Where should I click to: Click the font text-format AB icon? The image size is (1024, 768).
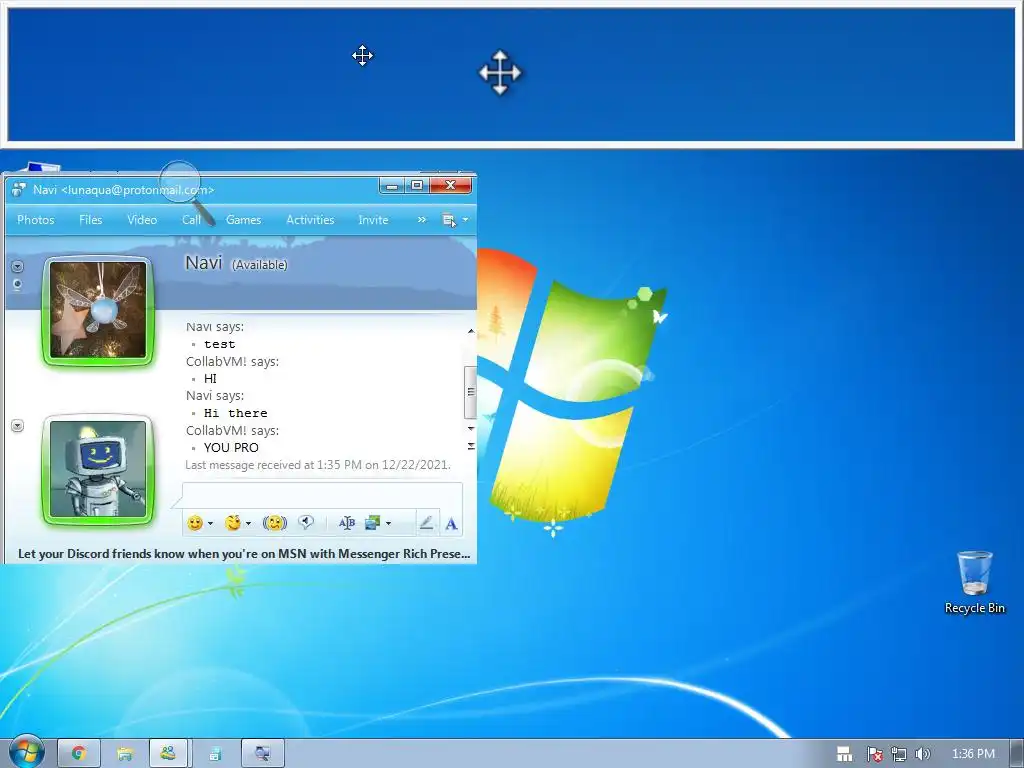click(346, 522)
